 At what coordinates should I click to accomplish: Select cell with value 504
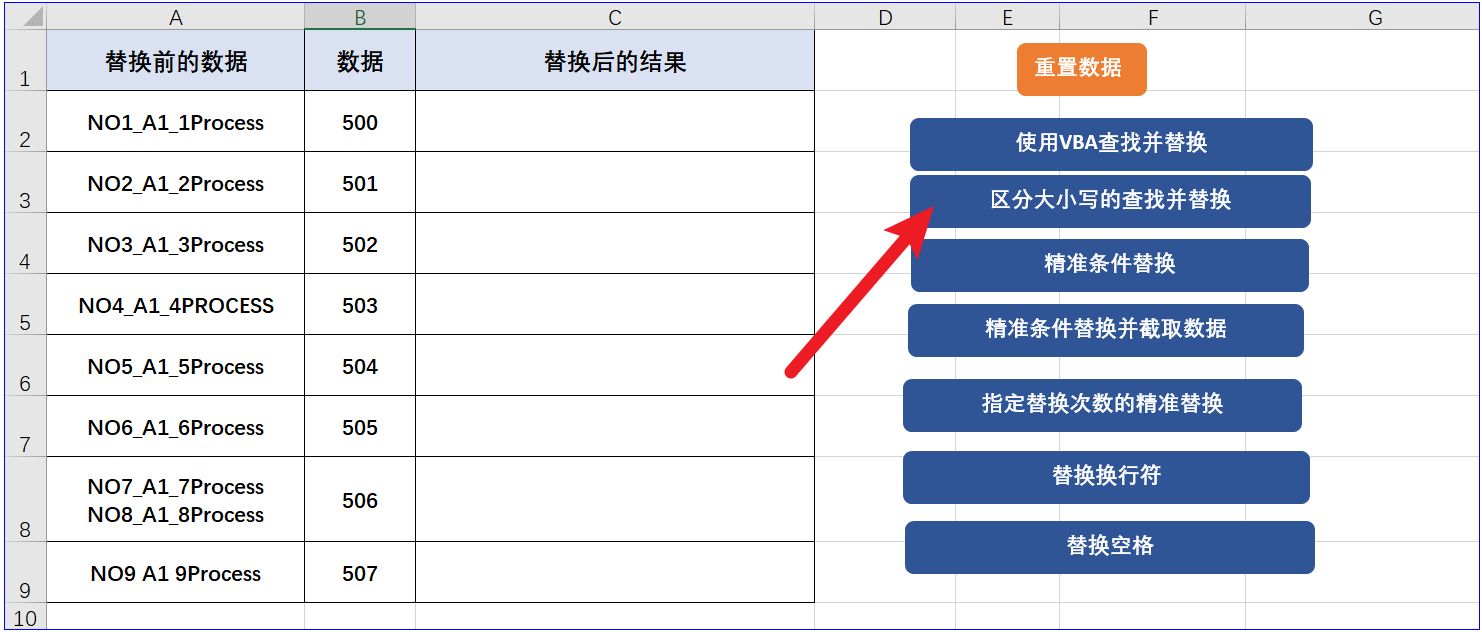click(360, 366)
